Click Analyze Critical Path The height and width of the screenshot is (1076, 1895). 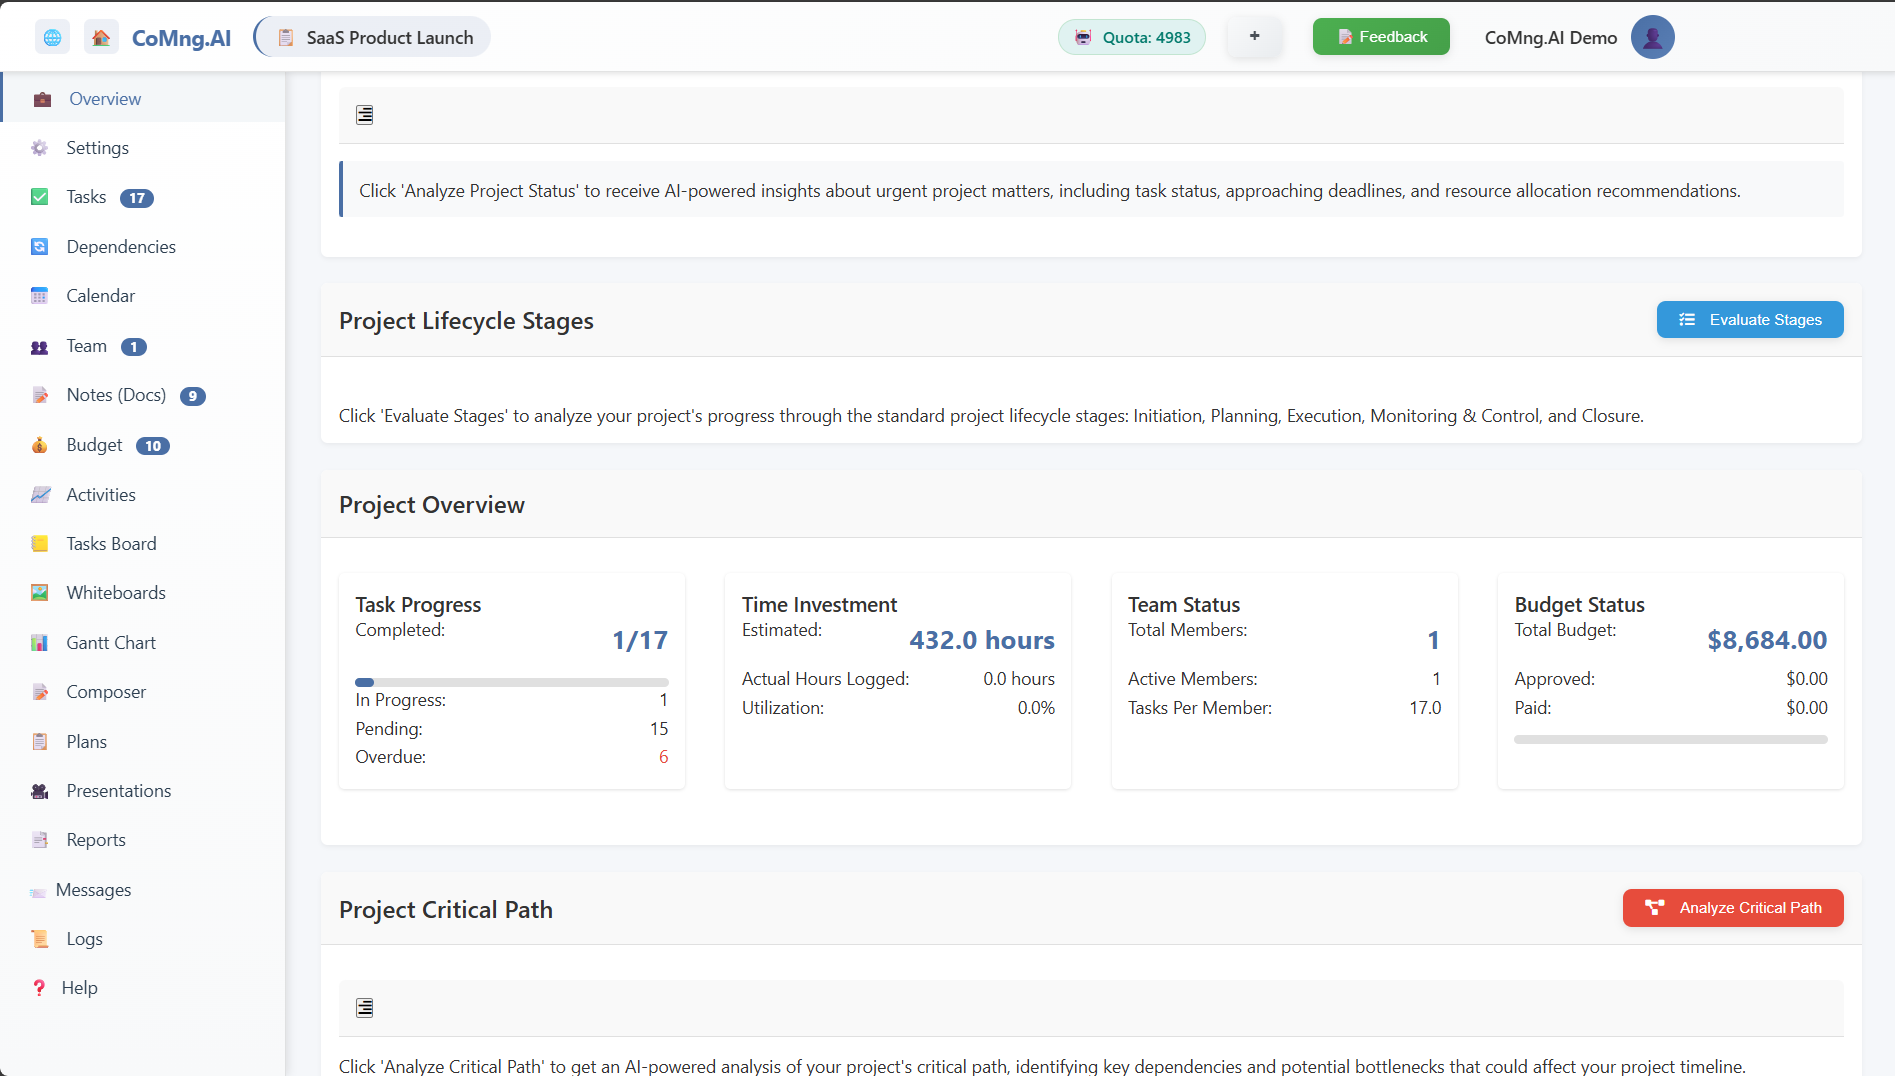[x=1733, y=907]
